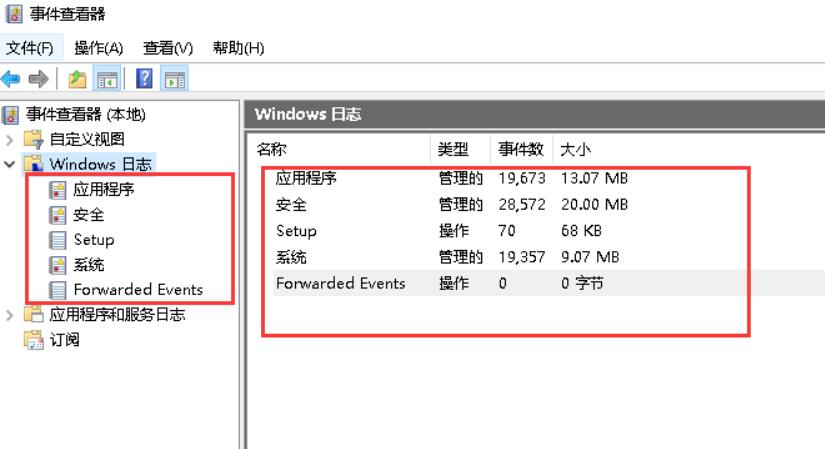Image resolution: width=825 pixels, height=449 pixels.
Task: Open the 操作(A) menu
Action: 98,48
